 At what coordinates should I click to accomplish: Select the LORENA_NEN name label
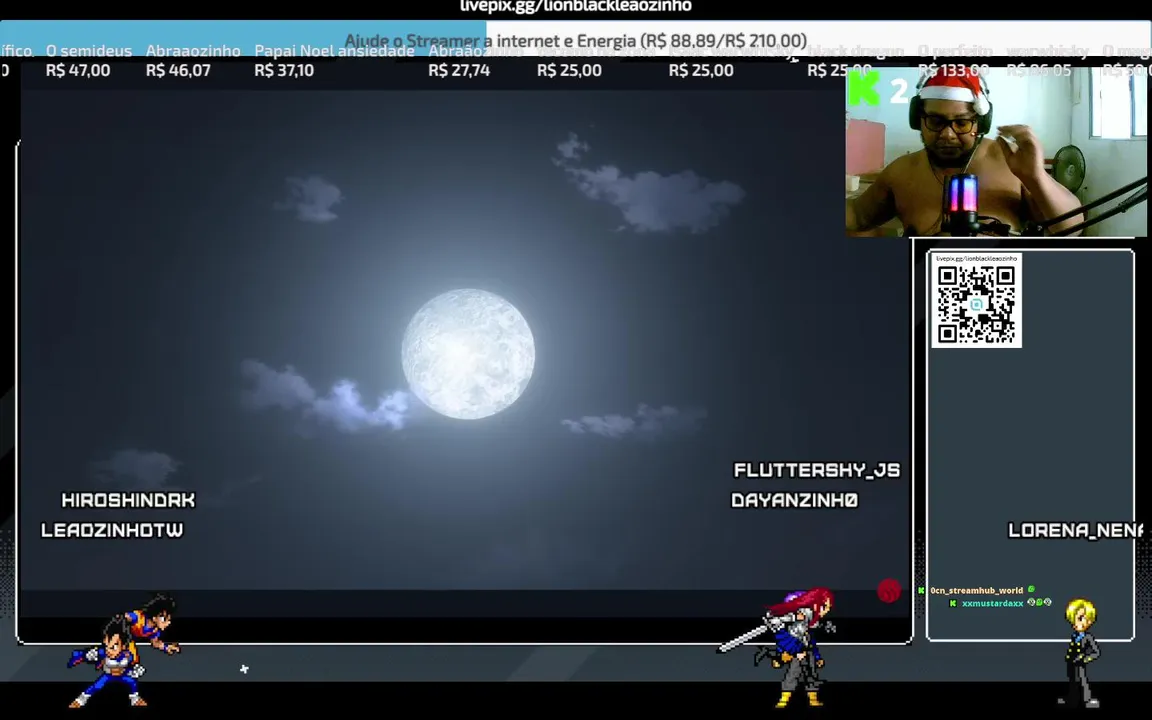(x=1076, y=530)
